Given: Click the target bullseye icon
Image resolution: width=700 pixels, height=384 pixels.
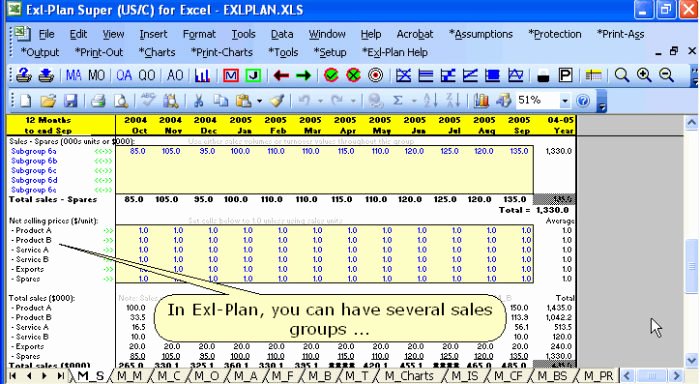Looking at the screenshot, I should coord(375,75).
